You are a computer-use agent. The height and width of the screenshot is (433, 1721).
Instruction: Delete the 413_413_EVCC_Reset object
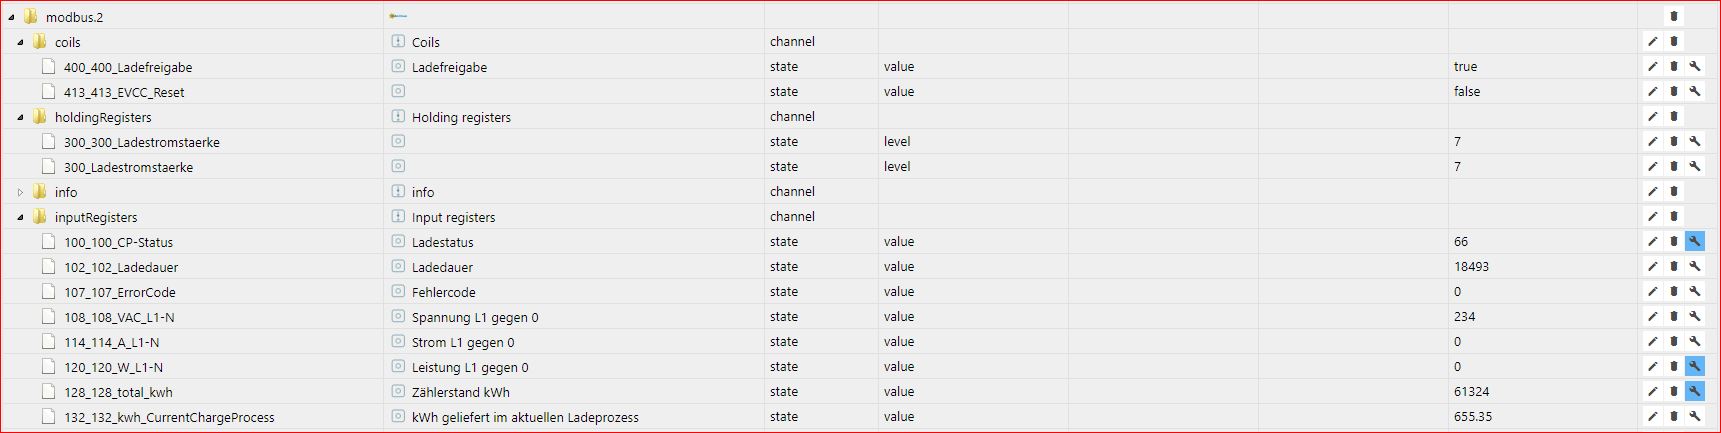point(1674,92)
